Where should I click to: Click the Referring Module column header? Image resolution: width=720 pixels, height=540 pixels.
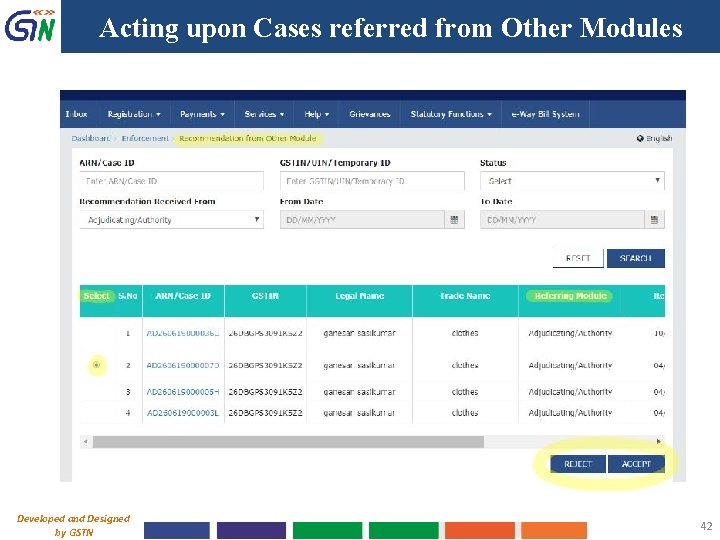pos(570,296)
